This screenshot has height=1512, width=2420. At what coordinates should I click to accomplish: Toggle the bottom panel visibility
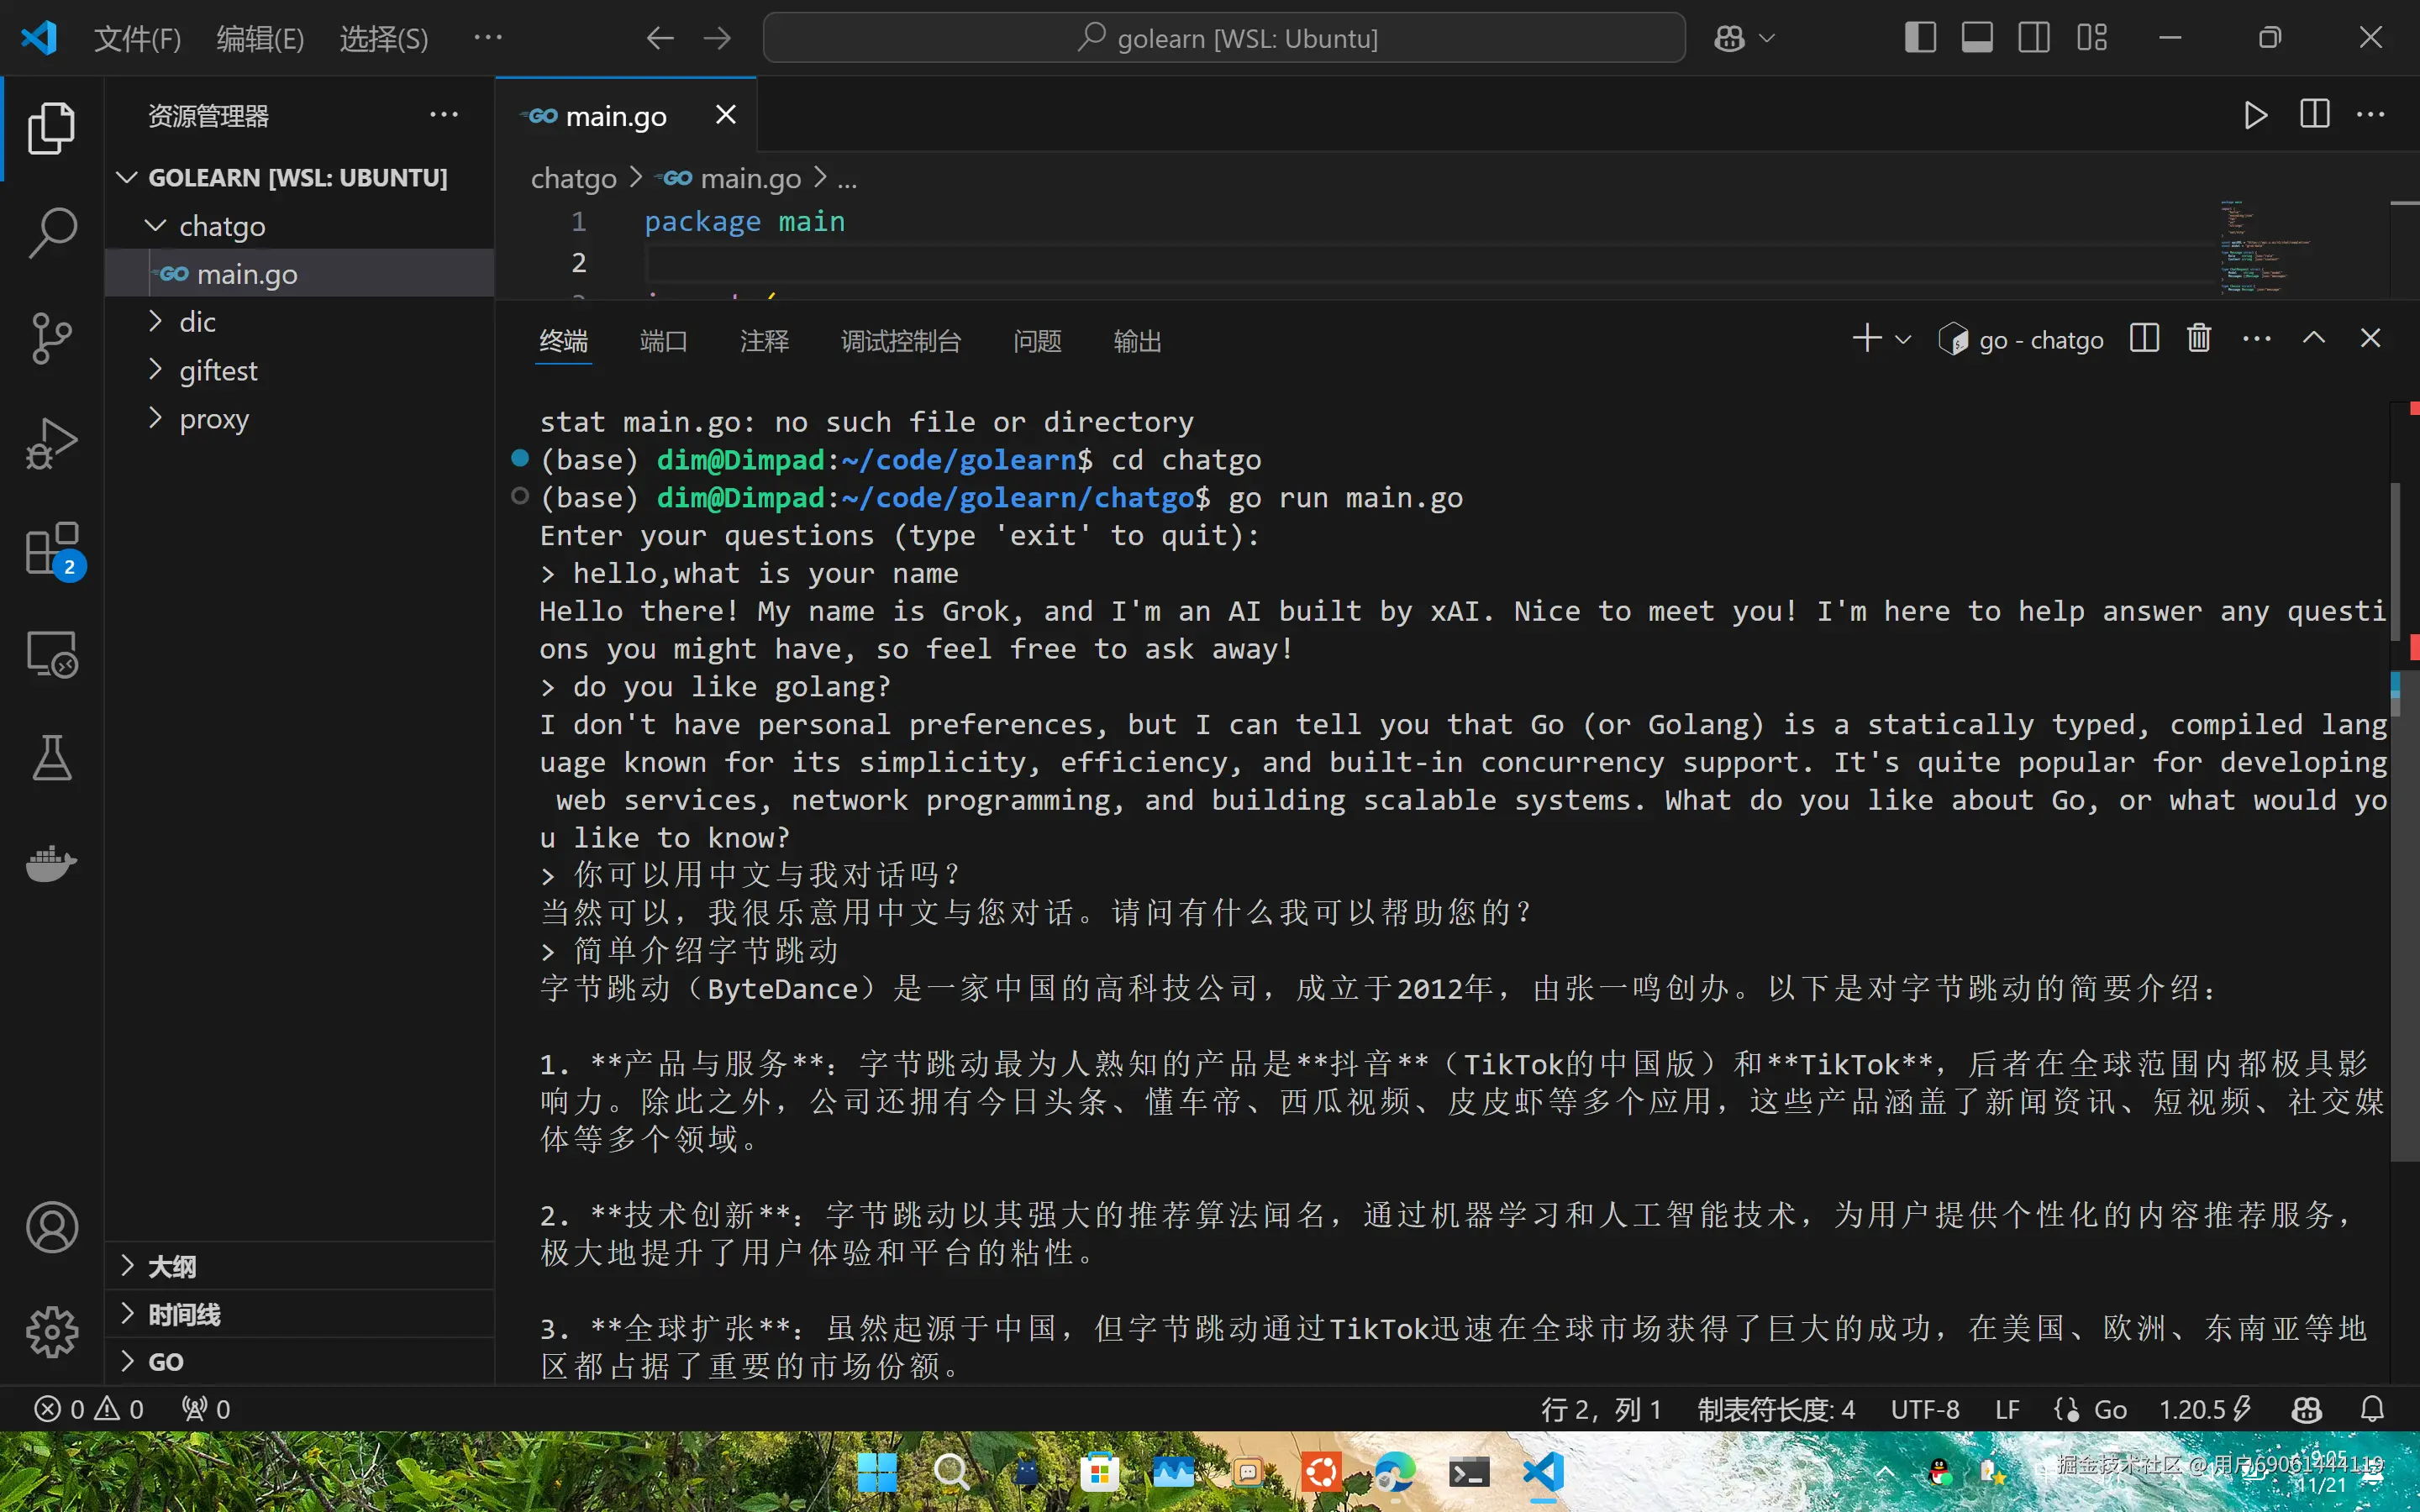click(x=1977, y=38)
